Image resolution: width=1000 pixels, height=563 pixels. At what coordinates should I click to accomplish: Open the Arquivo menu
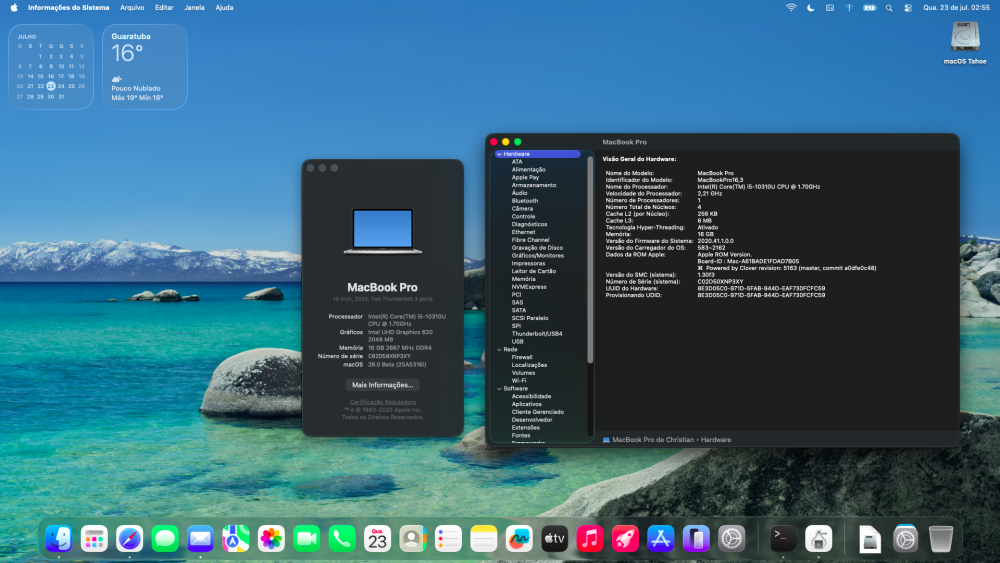pyautogui.click(x=132, y=8)
